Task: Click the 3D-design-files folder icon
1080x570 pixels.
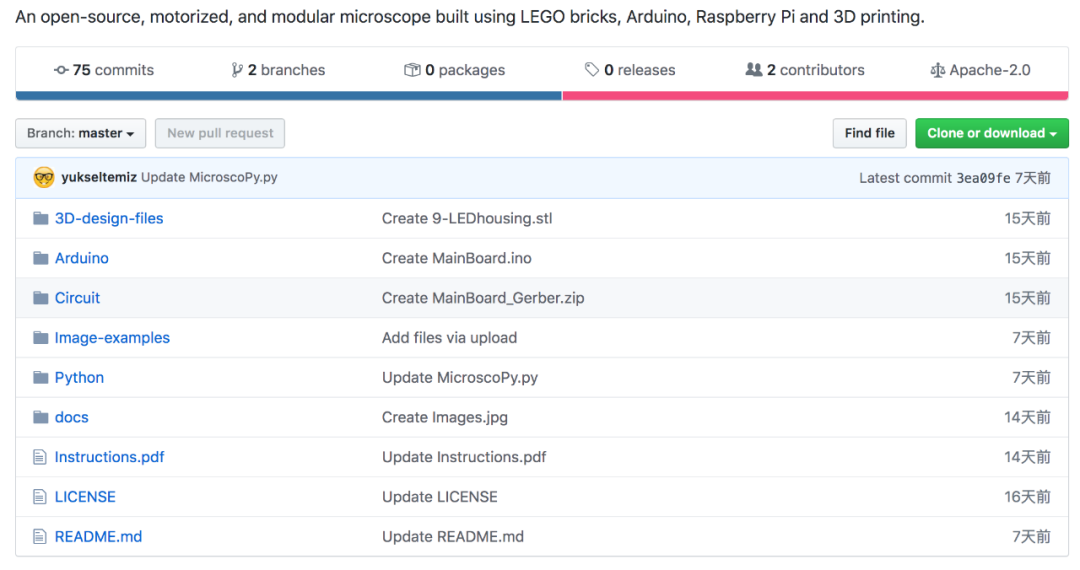Action: 40,218
